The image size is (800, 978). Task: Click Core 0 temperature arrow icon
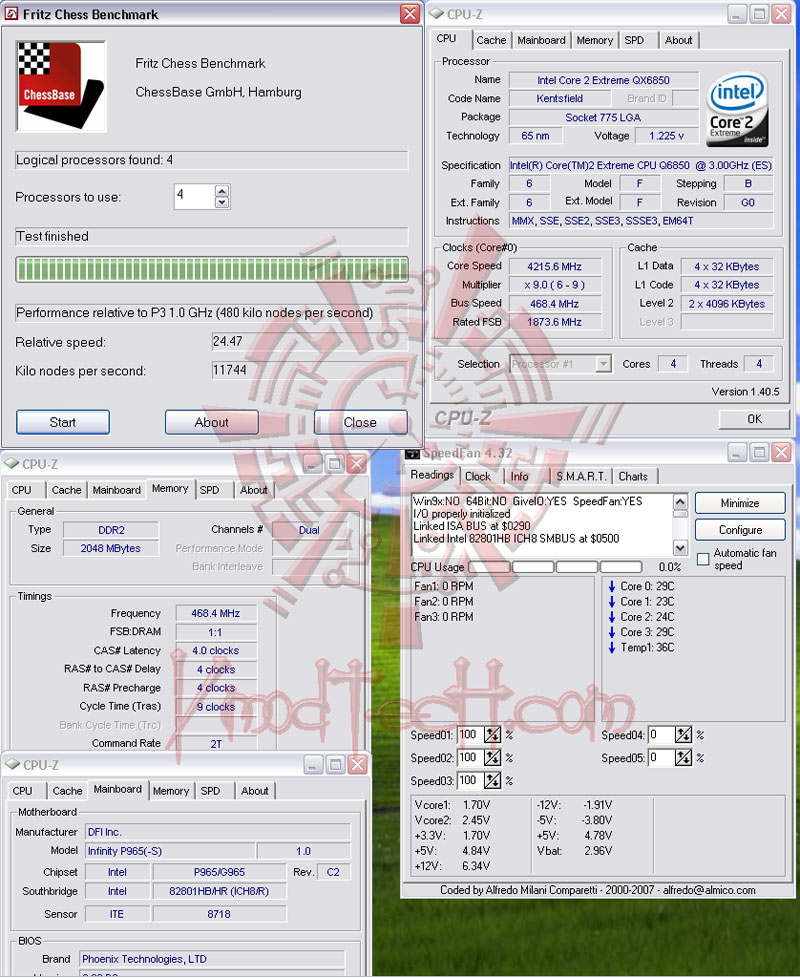tap(612, 586)
